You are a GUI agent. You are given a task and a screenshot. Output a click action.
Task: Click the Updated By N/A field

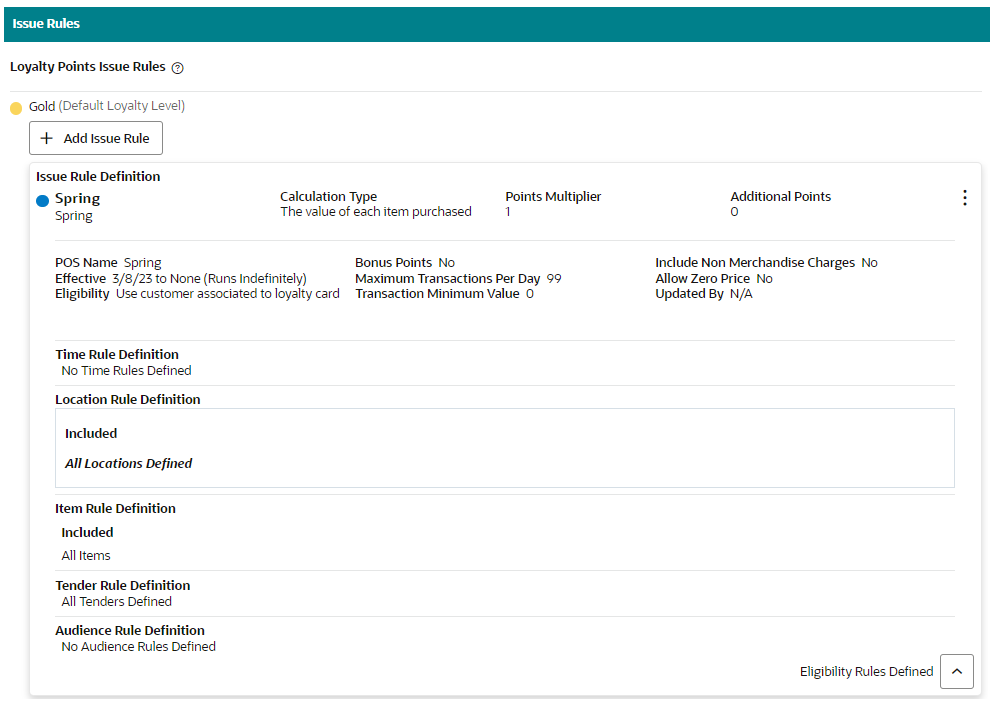pyautogui.click(x=703, y=294)
